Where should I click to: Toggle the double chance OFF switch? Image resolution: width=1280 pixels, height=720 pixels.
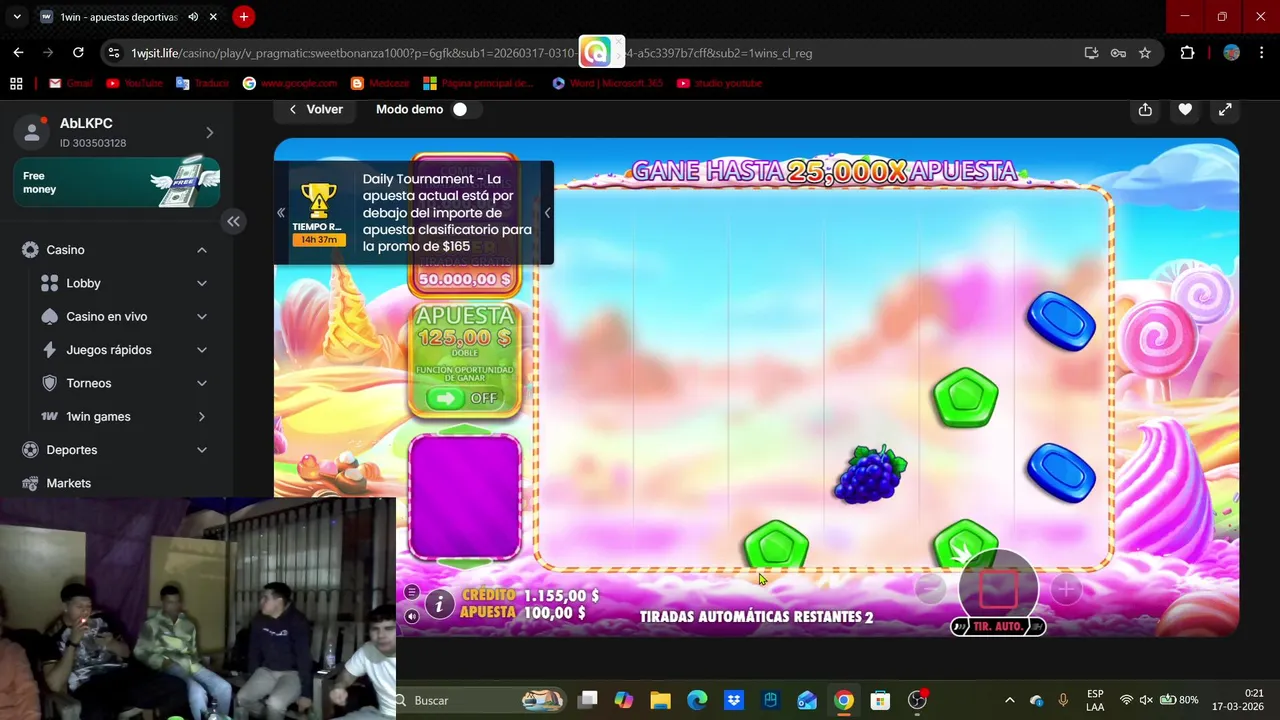tap(463, 398)
